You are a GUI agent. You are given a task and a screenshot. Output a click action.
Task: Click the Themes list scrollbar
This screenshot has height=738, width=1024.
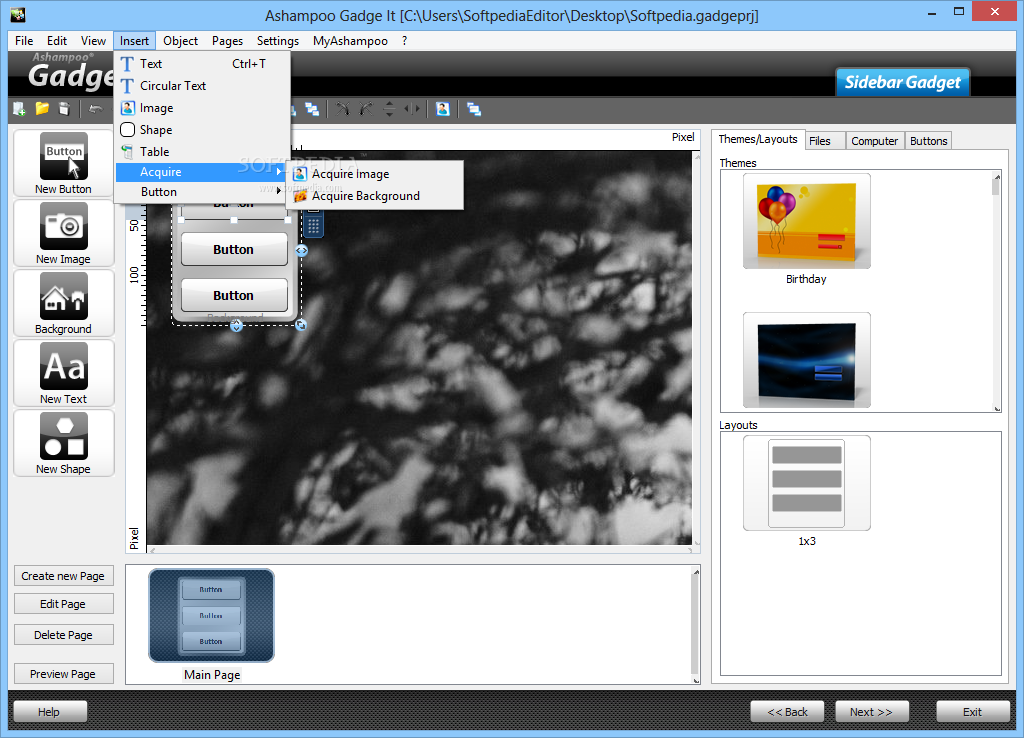996,291
